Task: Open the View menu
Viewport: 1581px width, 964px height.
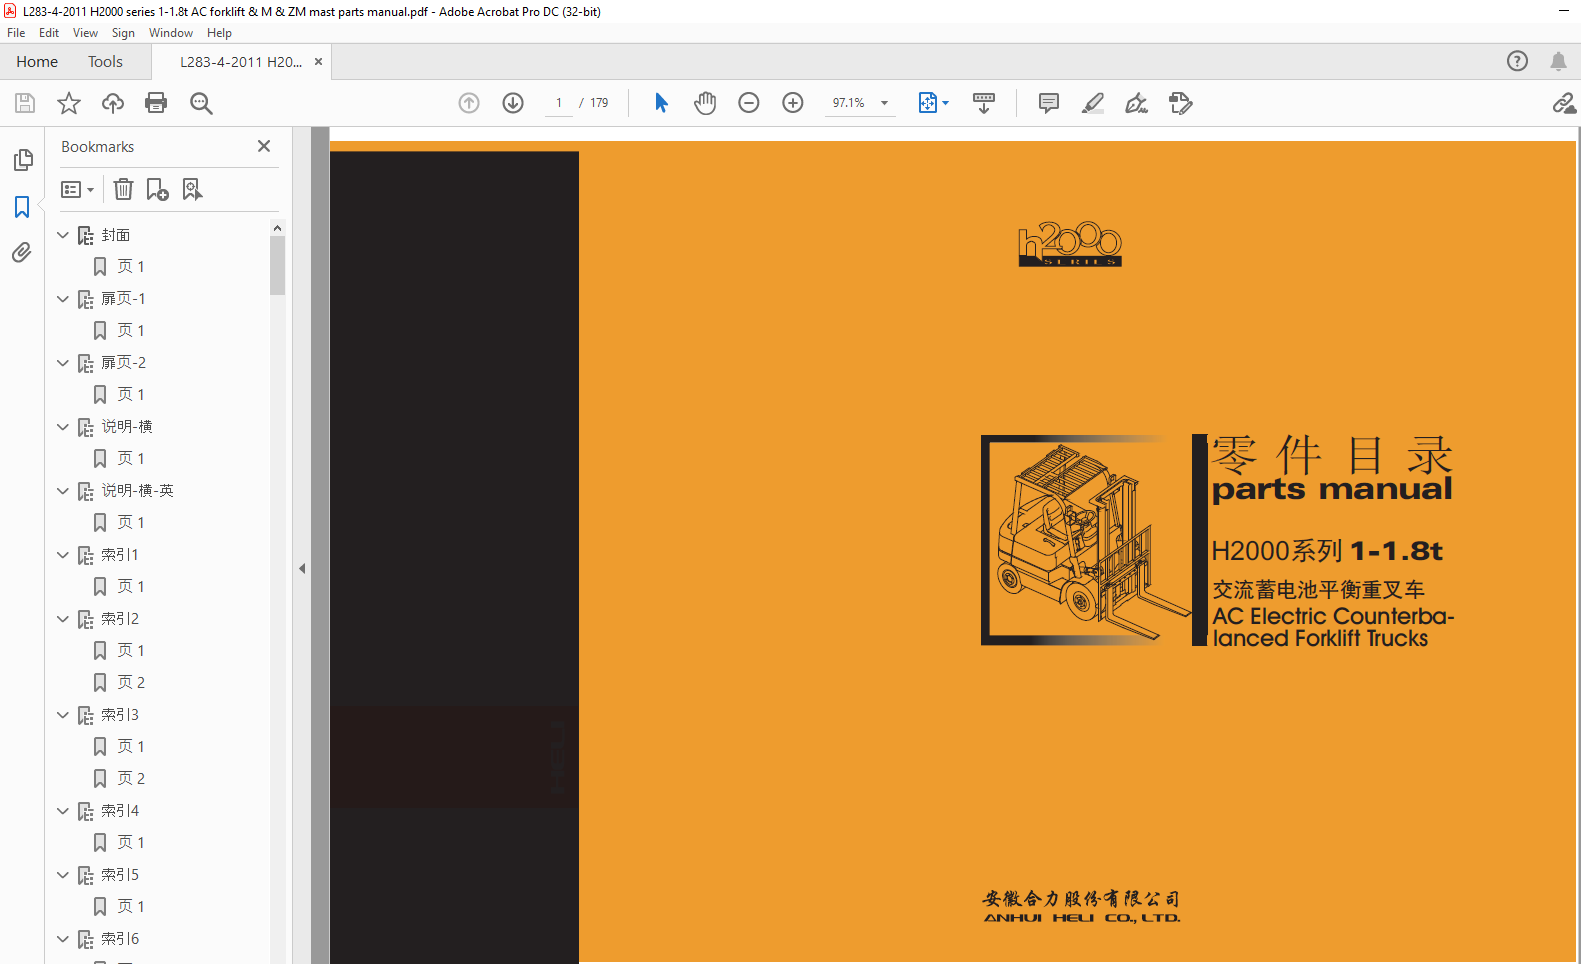Action: tap(86, 33)
